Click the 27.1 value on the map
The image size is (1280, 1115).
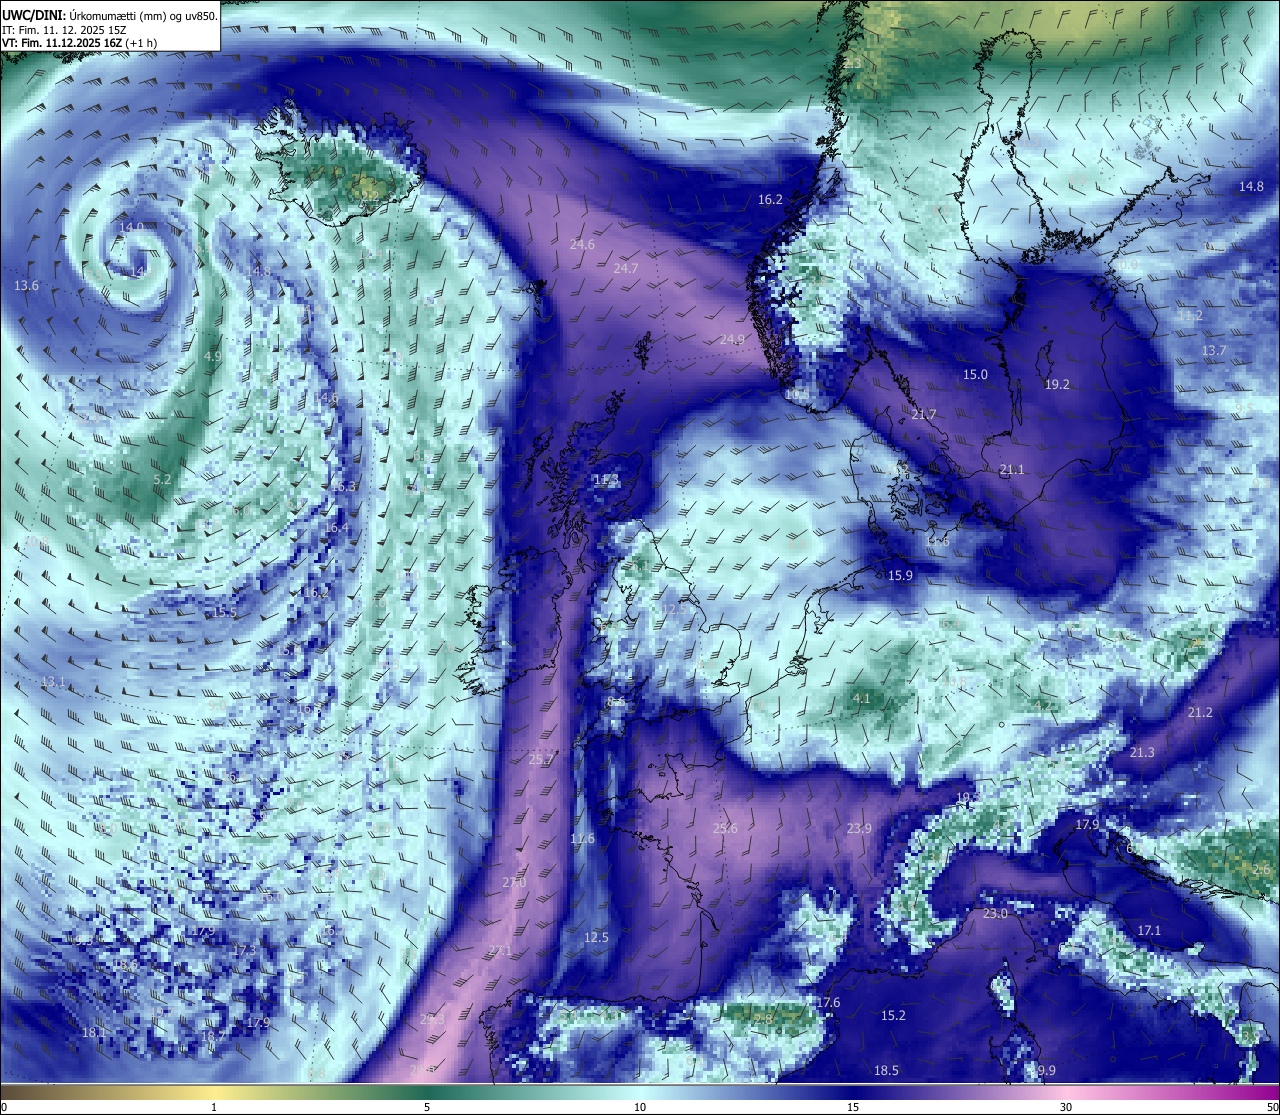500,949
